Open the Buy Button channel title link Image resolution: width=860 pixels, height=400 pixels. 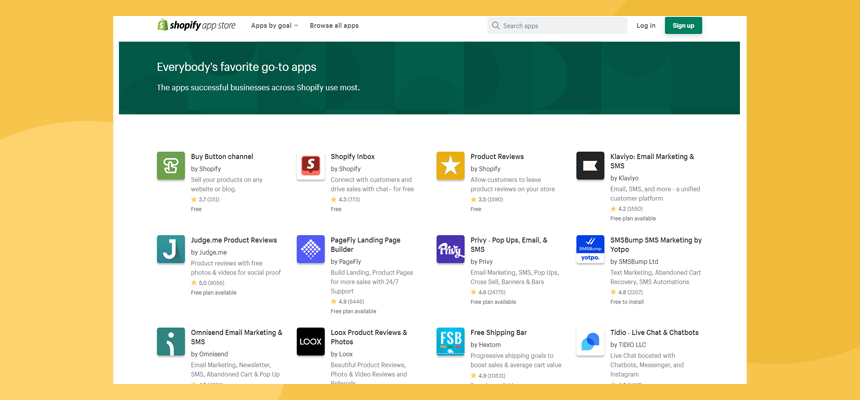click(222, 156)
